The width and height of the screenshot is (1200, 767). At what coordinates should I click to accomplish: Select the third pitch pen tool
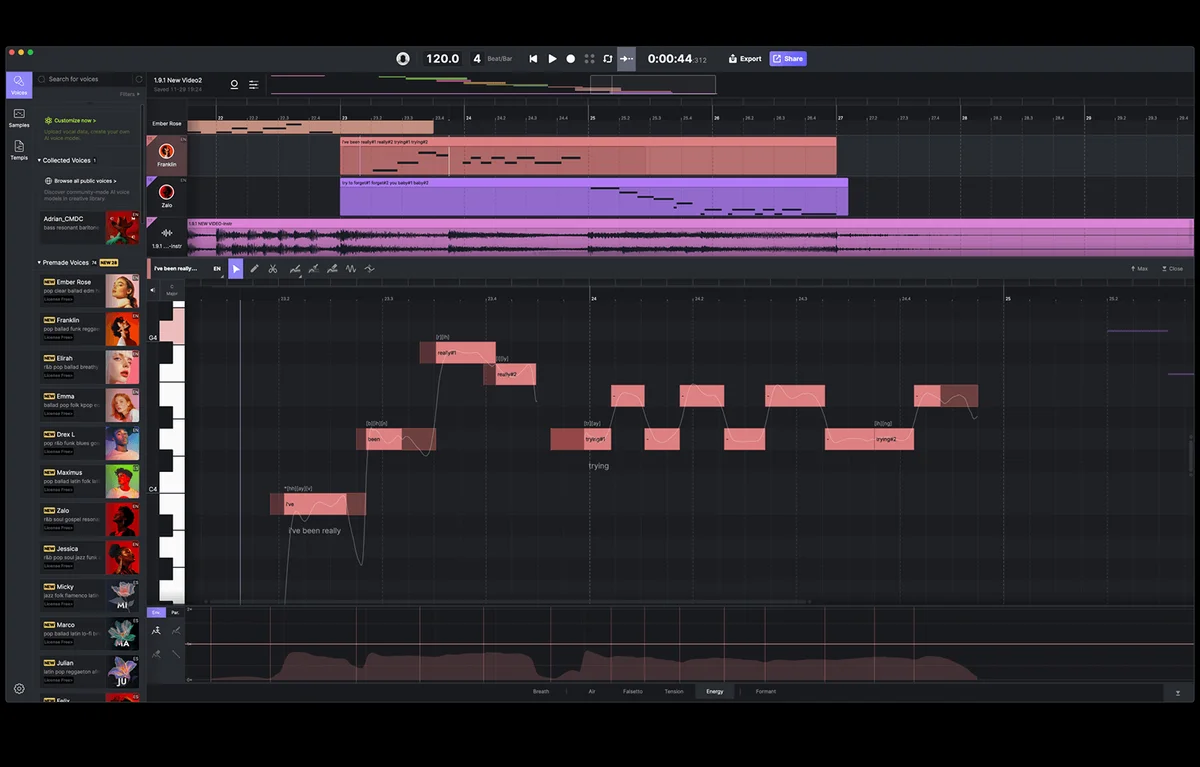332,268
